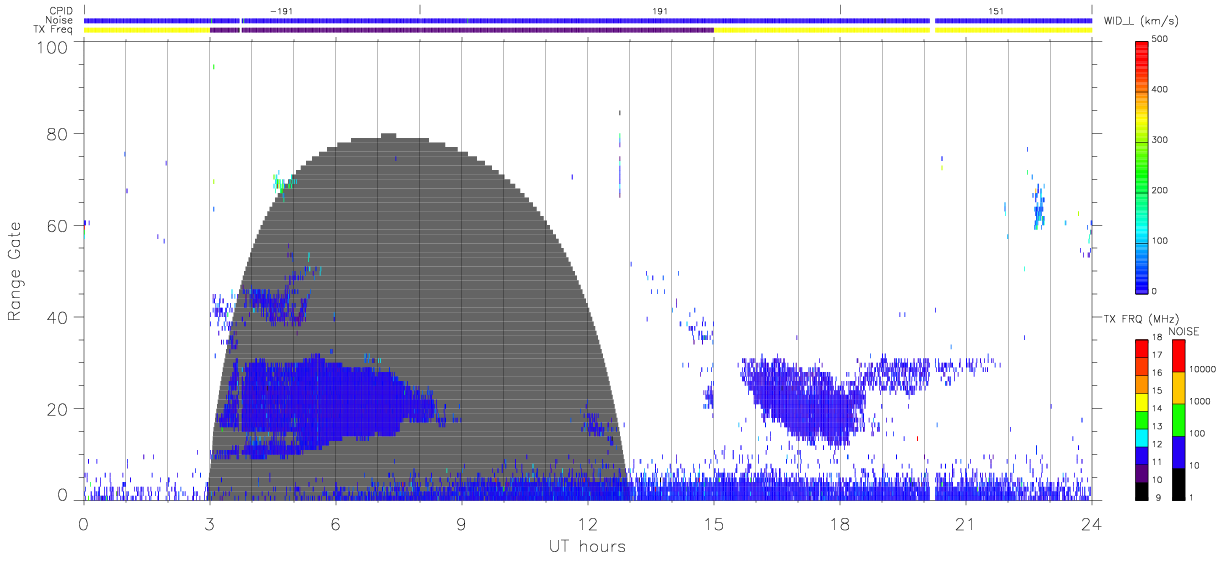The width and height of the screenshot is (1228, 567).
Task: Click the 20 tick on Range Gate axis
Action: pyautogui.click(x=59, y=410)
